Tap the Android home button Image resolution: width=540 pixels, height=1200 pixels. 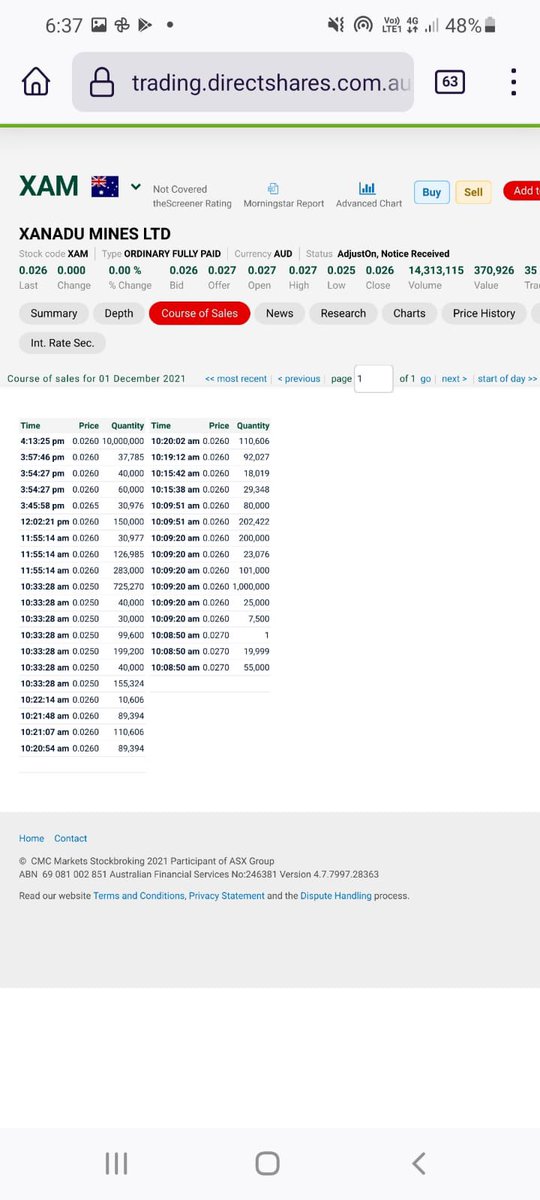click(x=267, y=1162)
